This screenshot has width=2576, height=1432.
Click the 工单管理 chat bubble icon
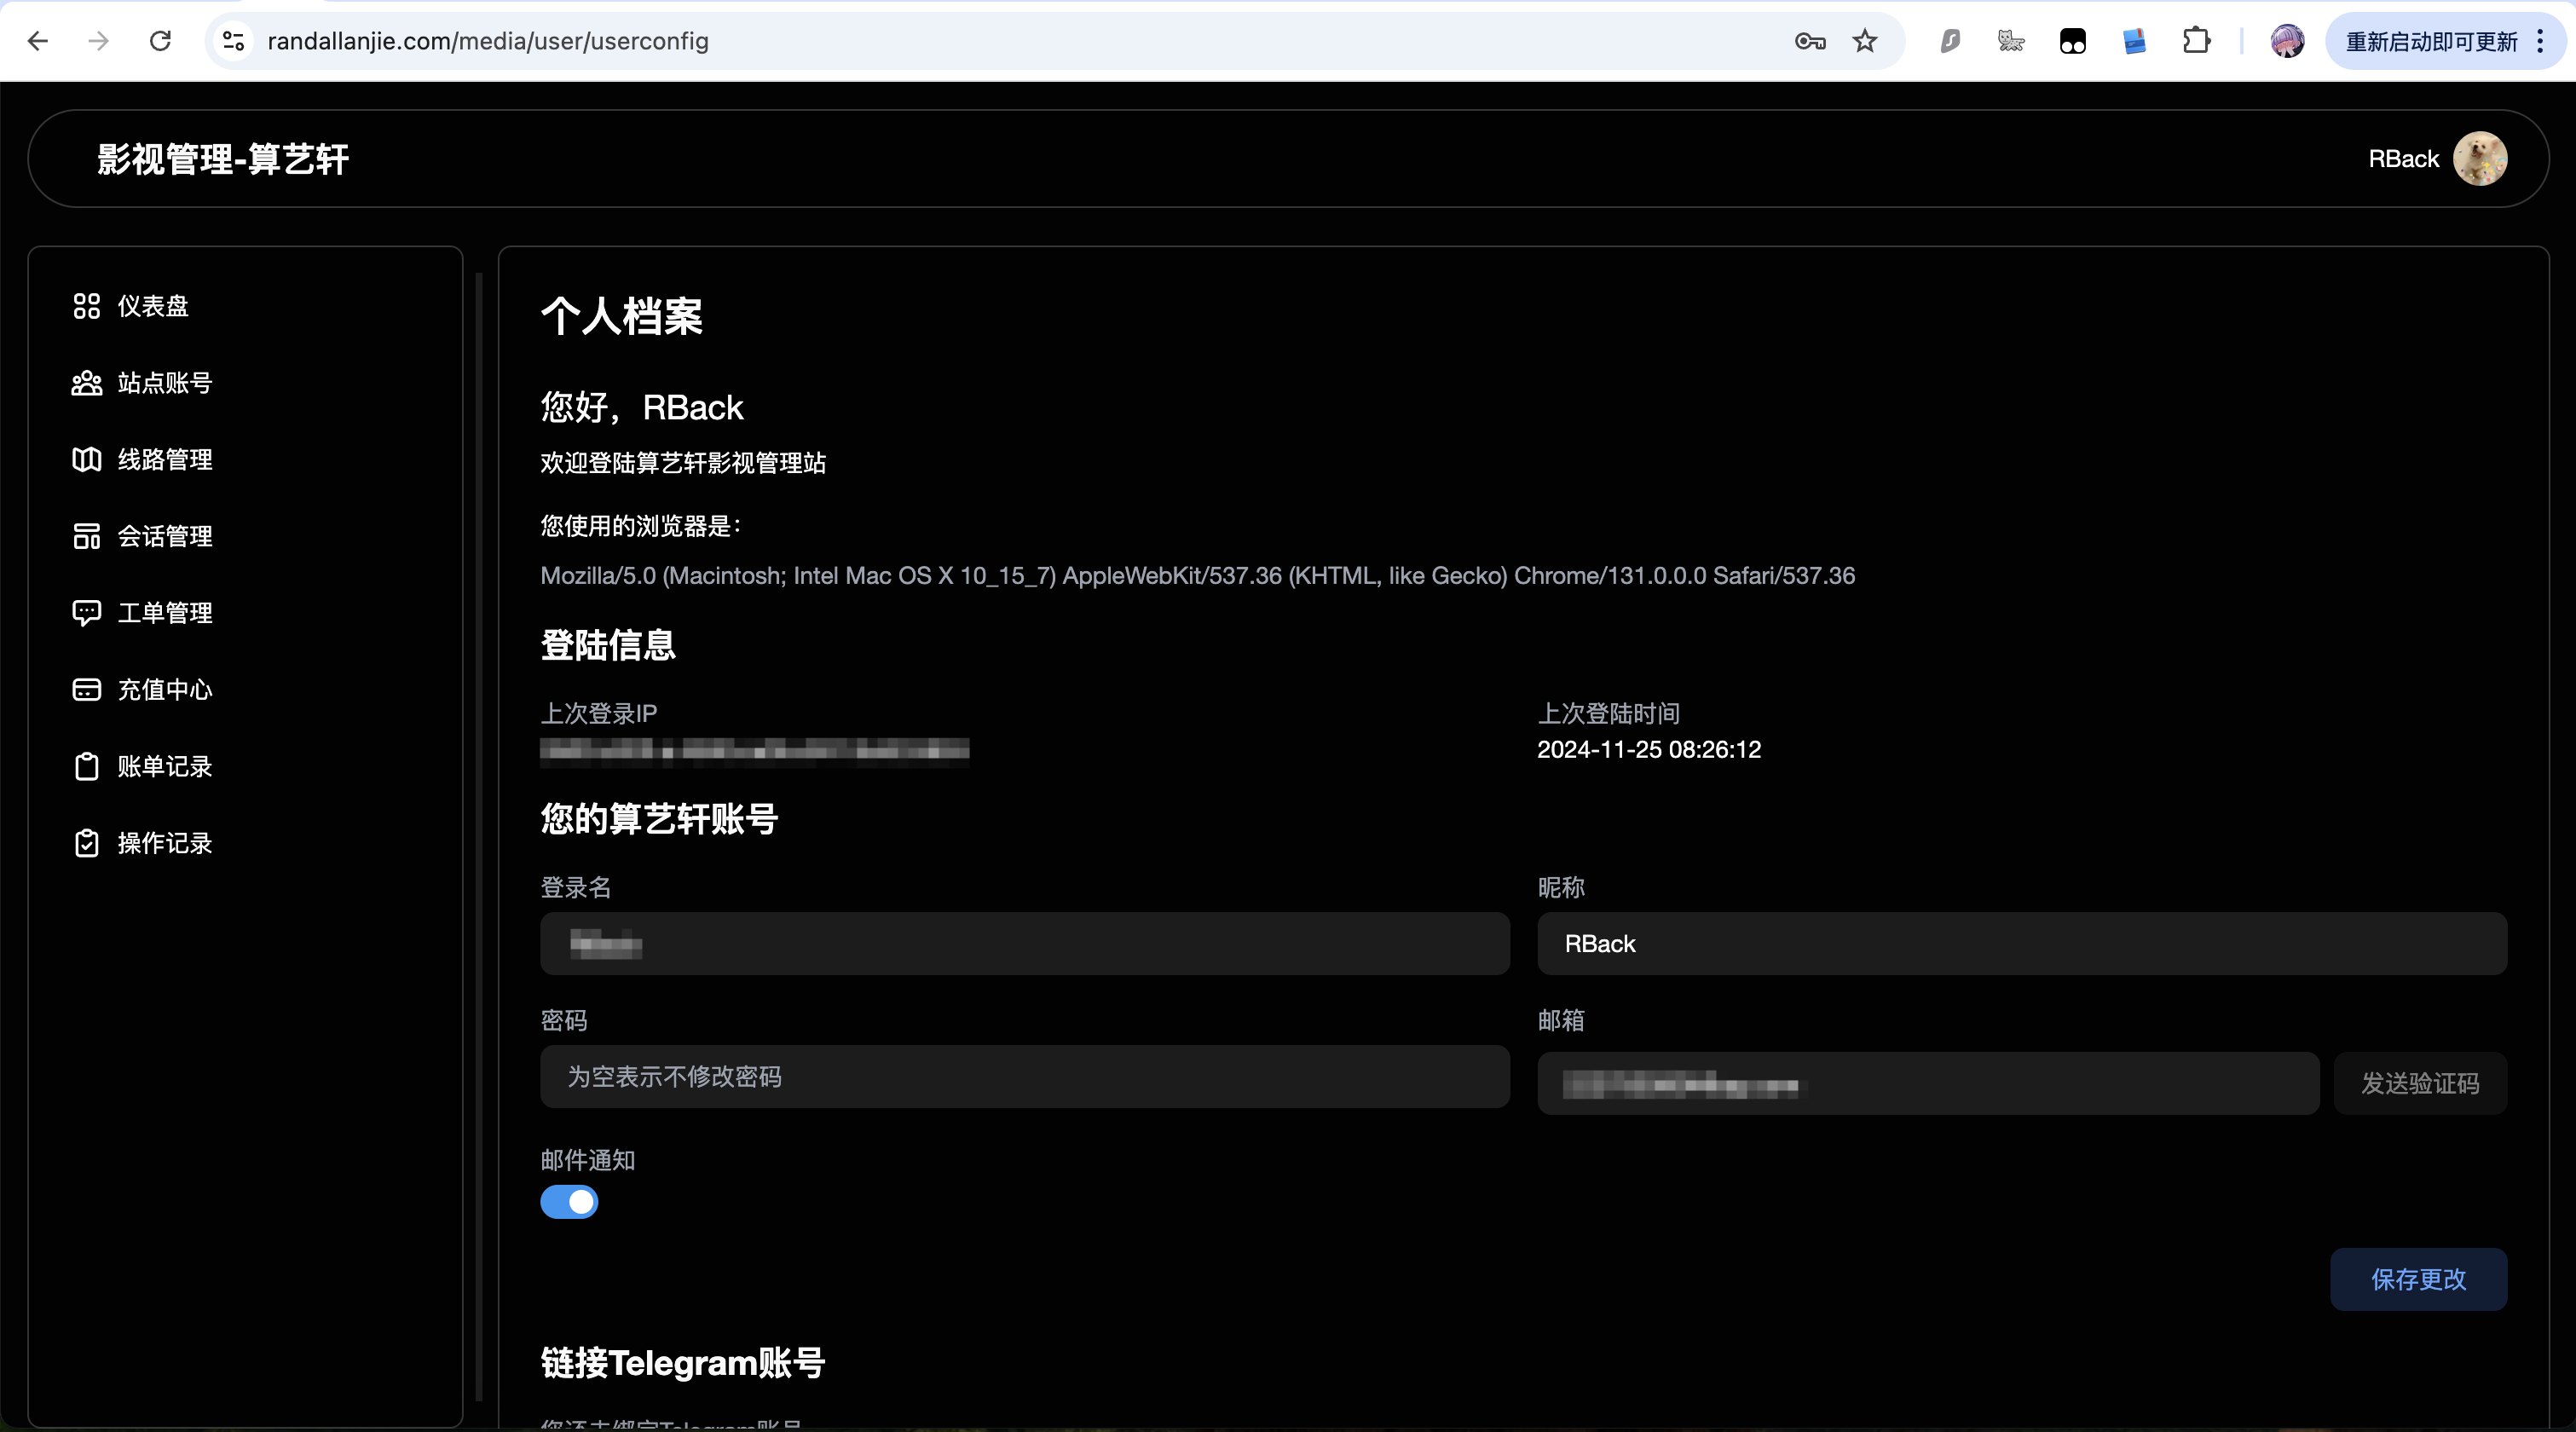point(87,613)
